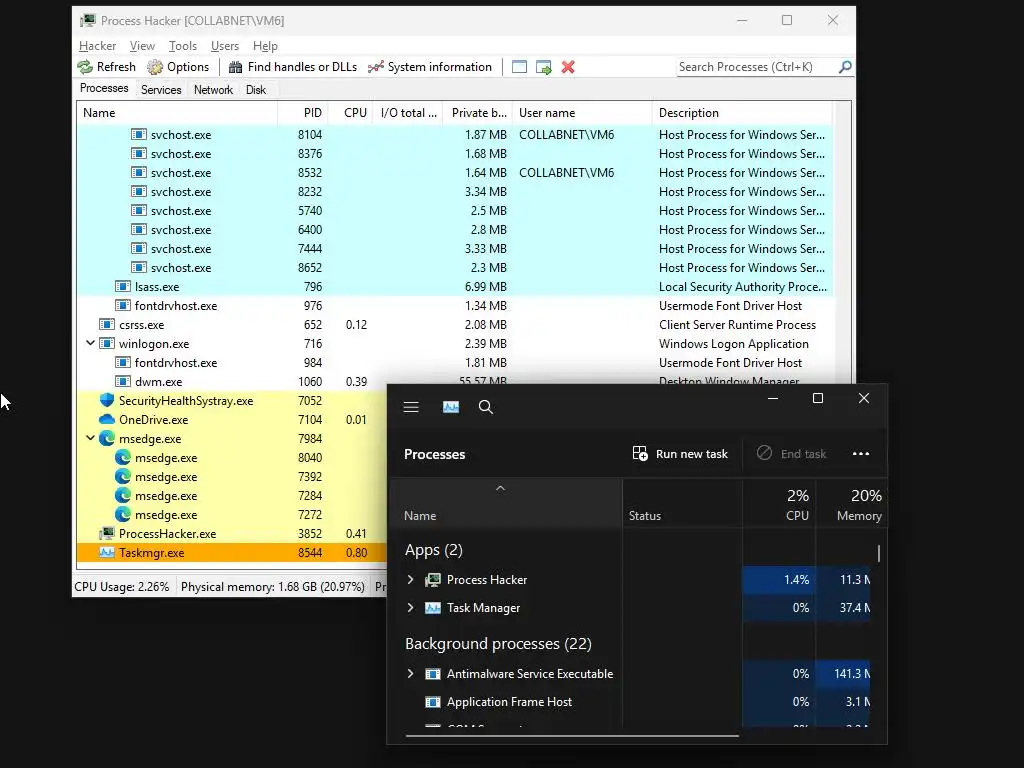
Task: Click the End task button
Action: point(792,454)
